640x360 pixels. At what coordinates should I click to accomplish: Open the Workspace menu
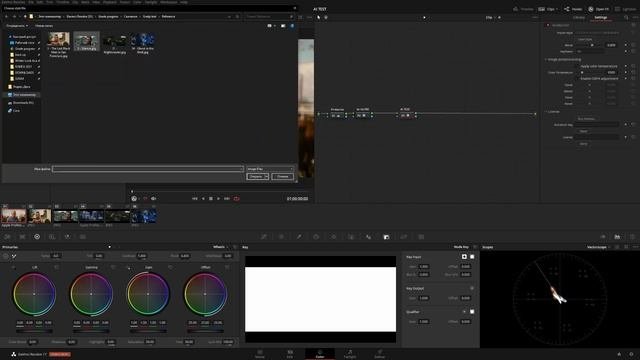pos(169,2)
